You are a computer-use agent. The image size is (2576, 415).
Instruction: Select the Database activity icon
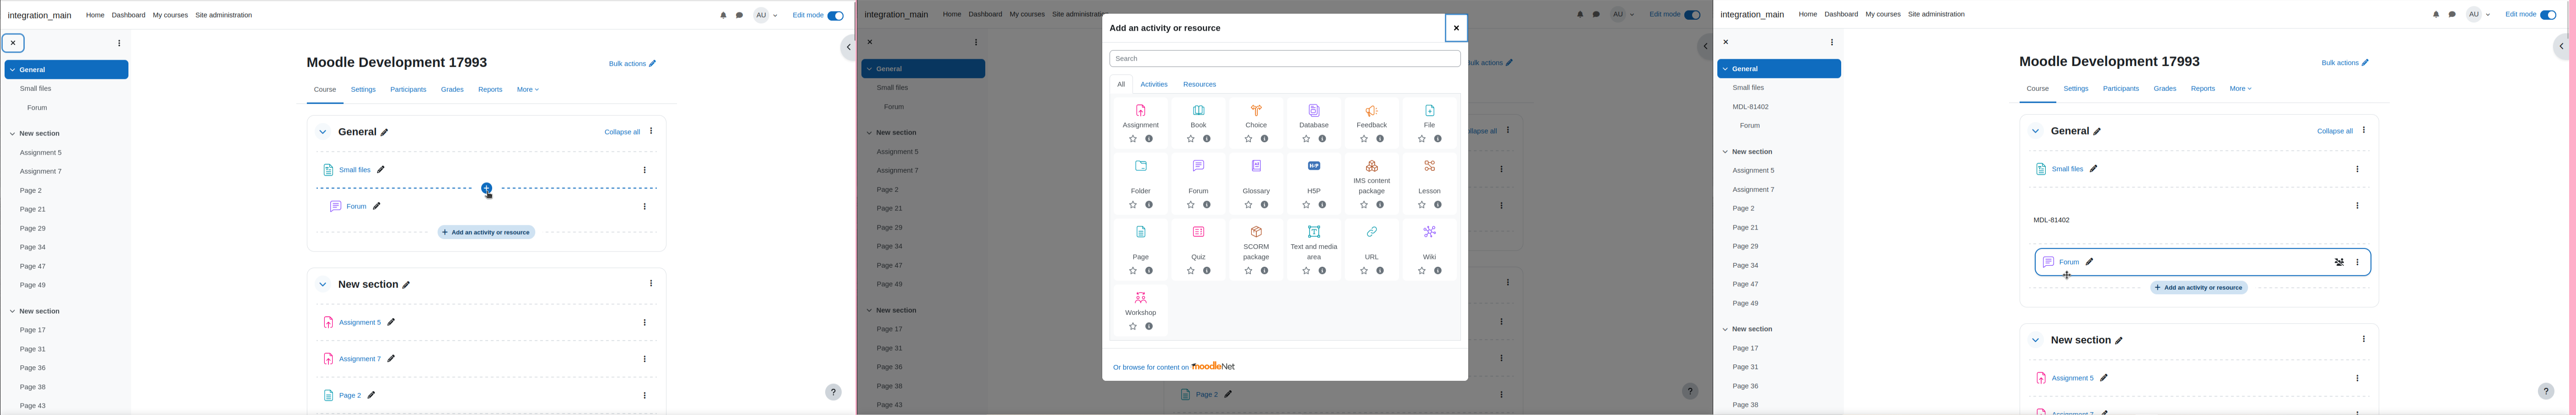point(1314,110)
